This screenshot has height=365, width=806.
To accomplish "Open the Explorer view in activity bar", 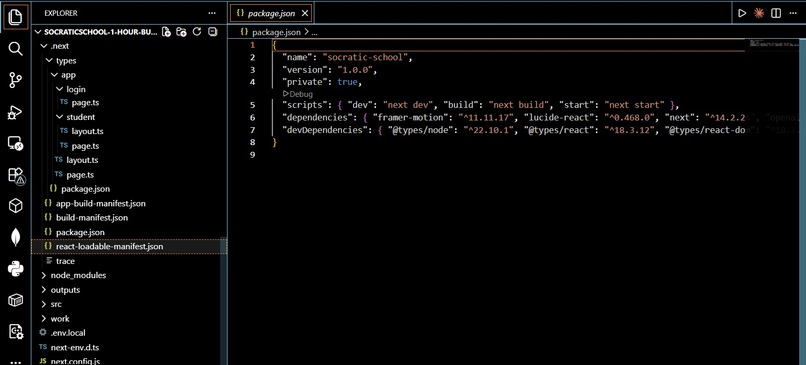I will click(x=15, y=17).
